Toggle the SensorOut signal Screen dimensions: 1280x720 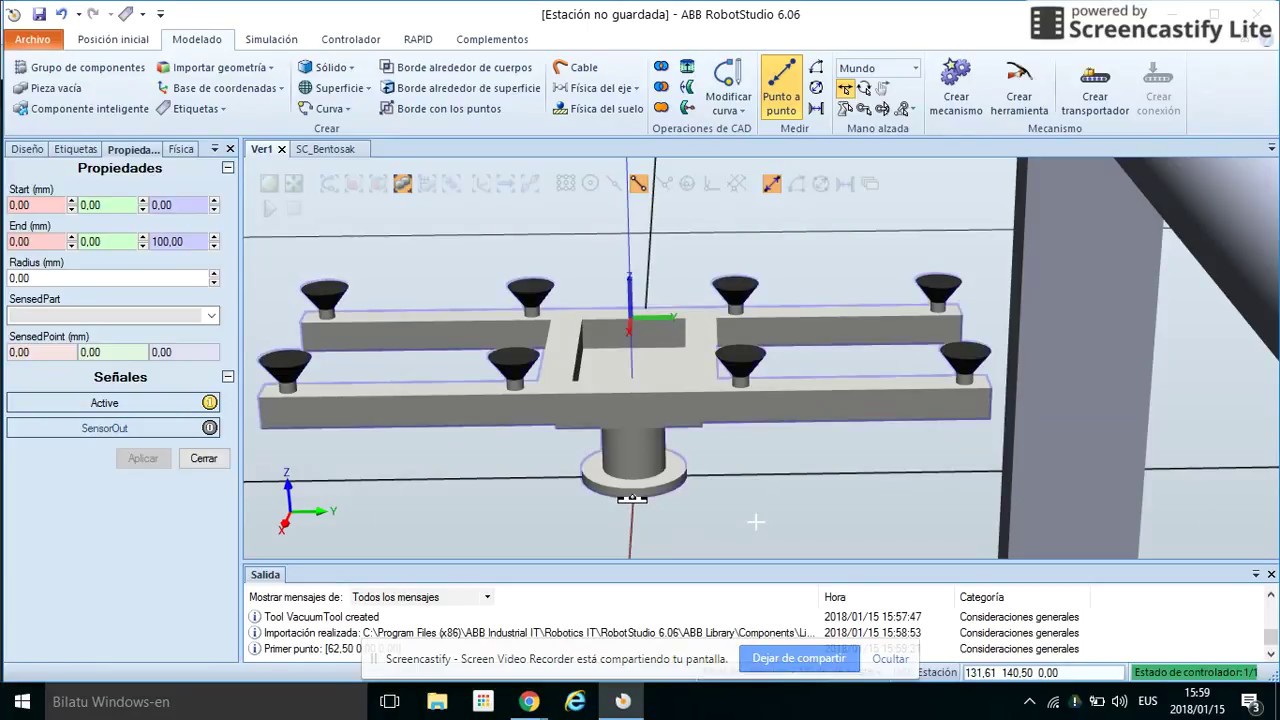tap(113, 428)
